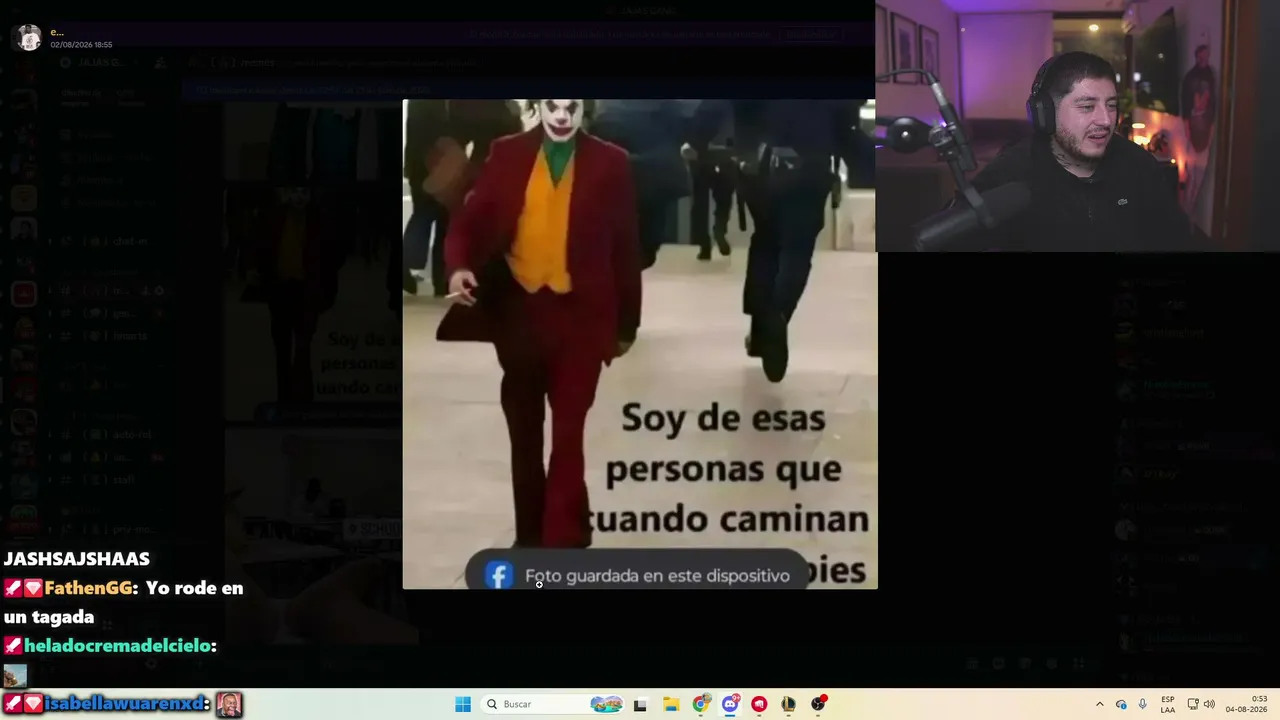Switch to Google Chrome in the taskbar
Image resolution: width=1280 pixels, height=720 pixels.
coord(701,704)
